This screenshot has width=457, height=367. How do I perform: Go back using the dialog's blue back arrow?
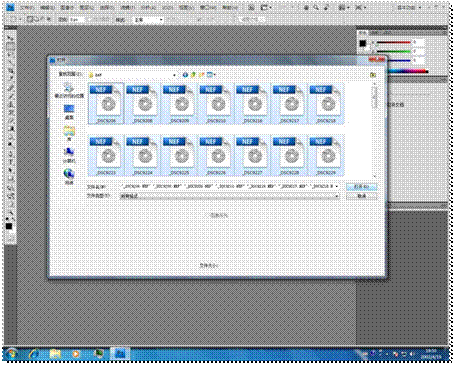[185, 75]
